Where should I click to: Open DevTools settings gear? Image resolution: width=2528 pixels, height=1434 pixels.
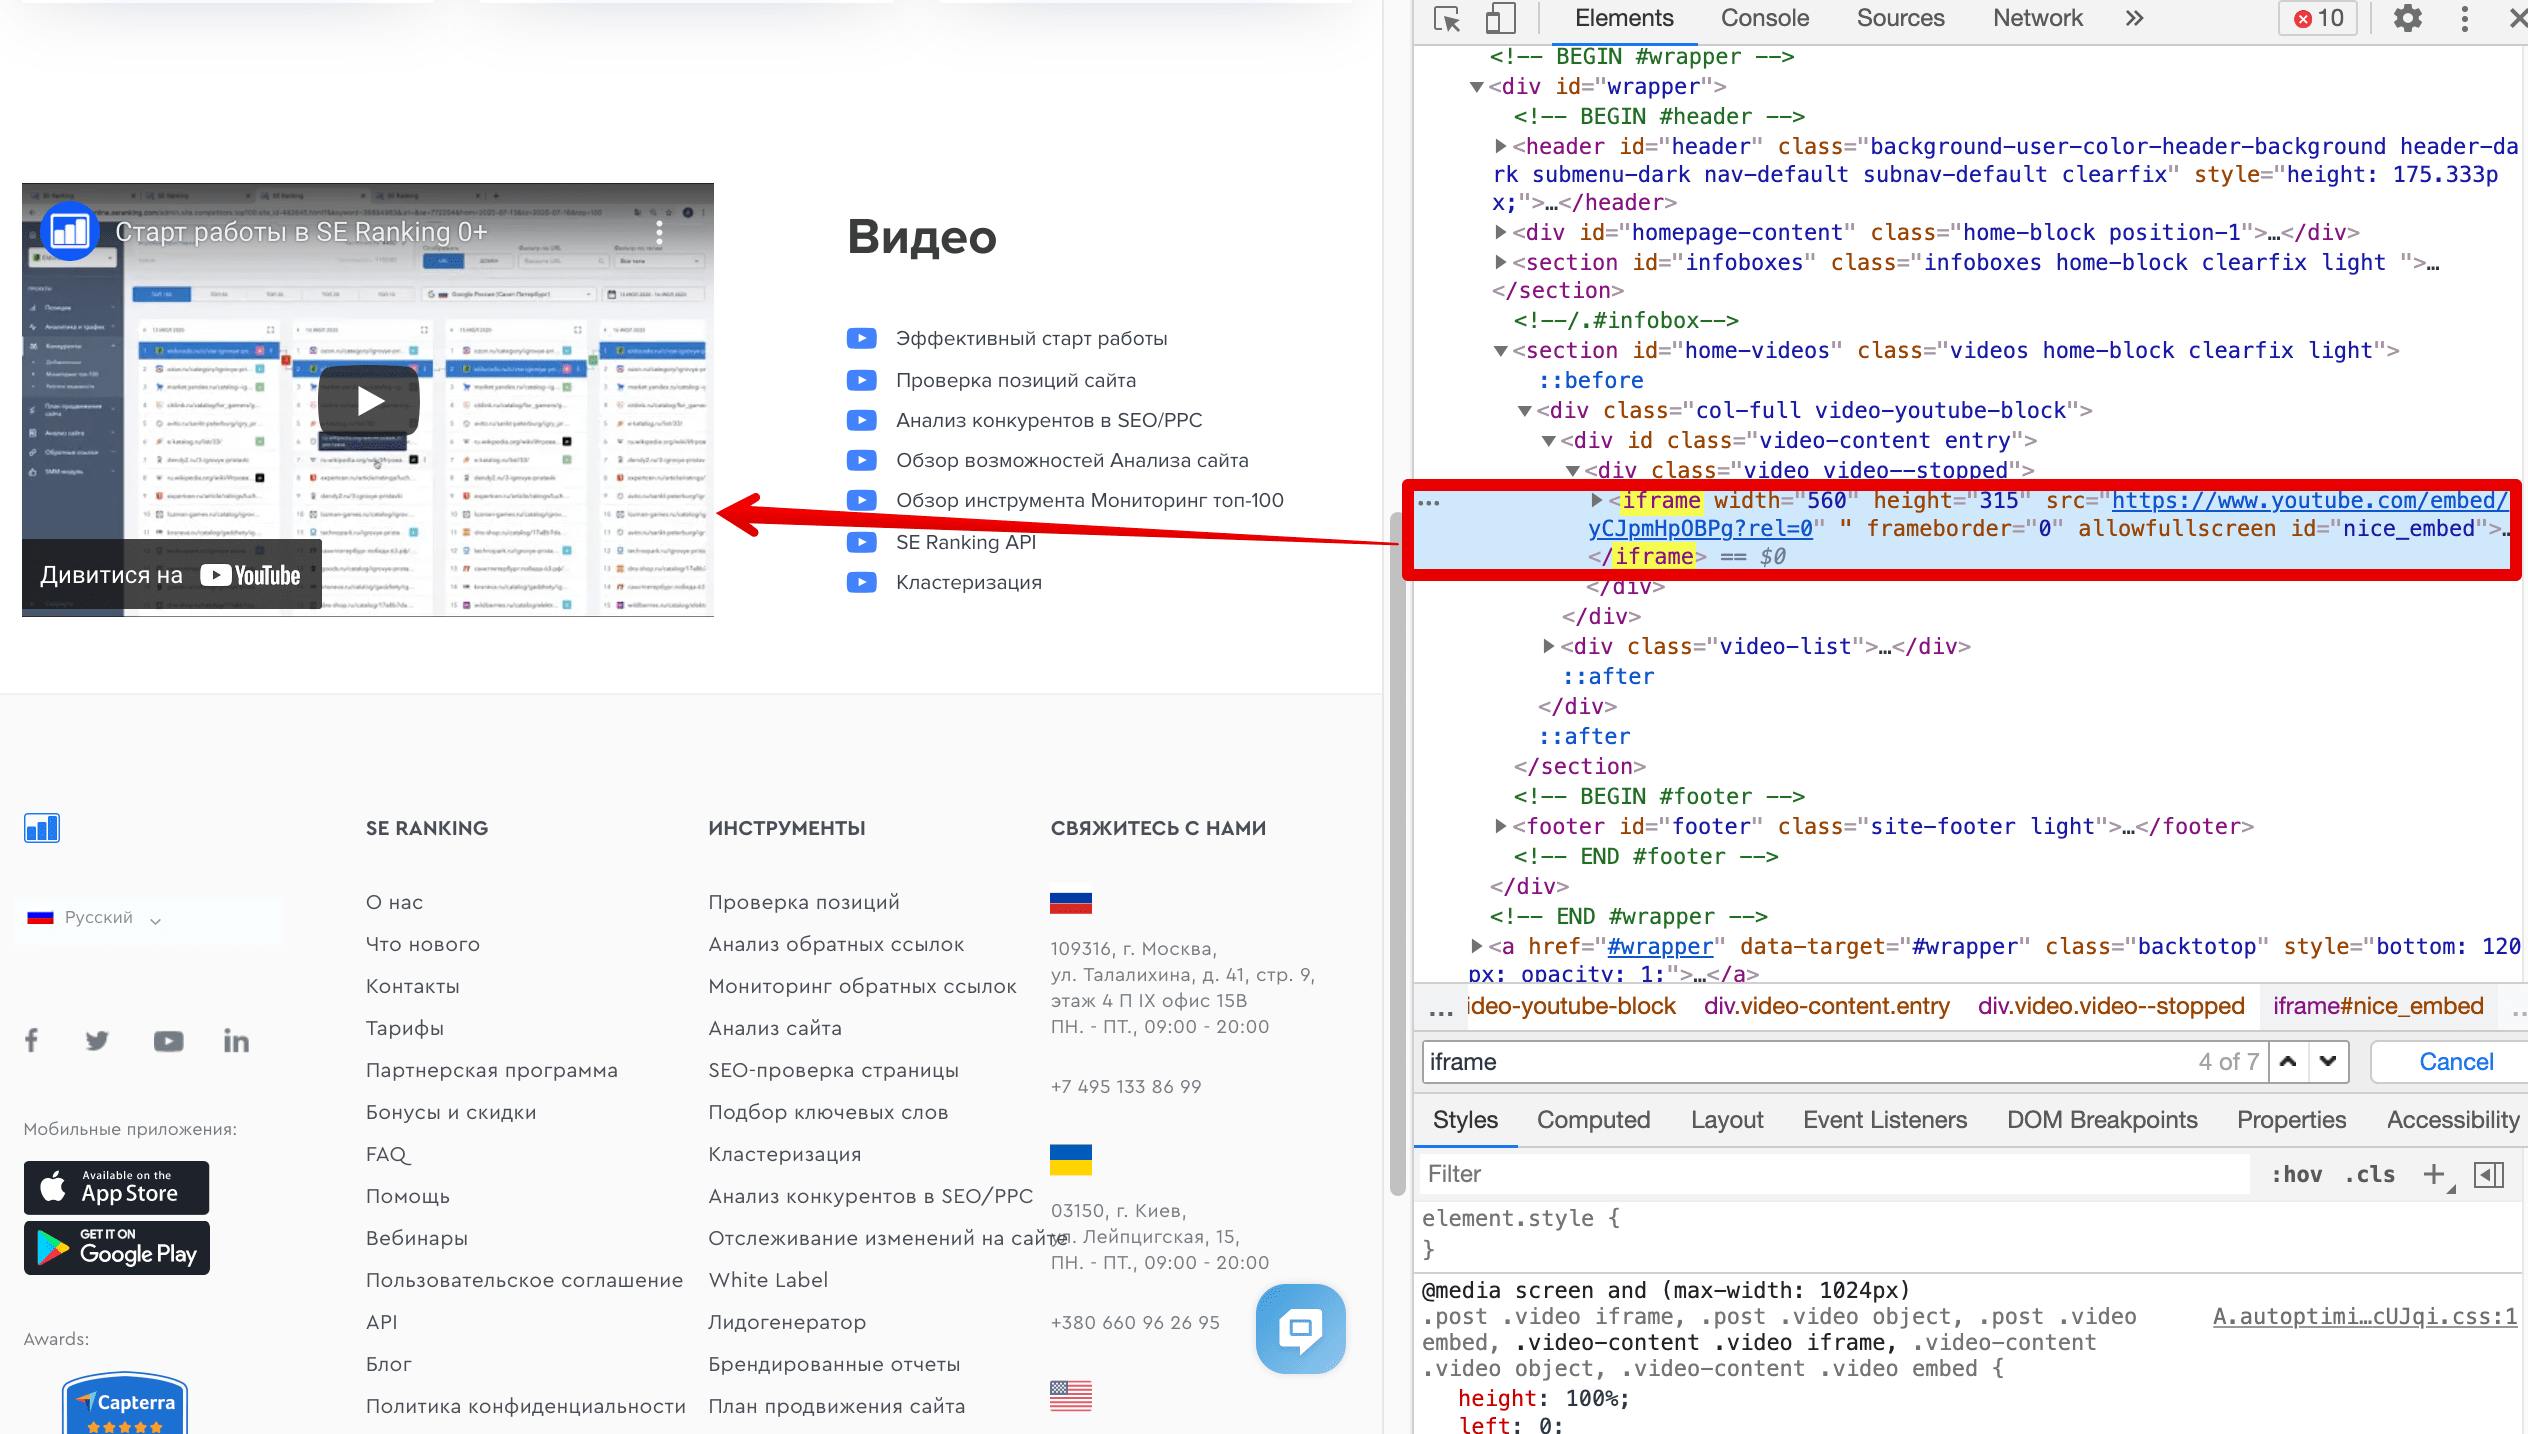[2408, 18]
